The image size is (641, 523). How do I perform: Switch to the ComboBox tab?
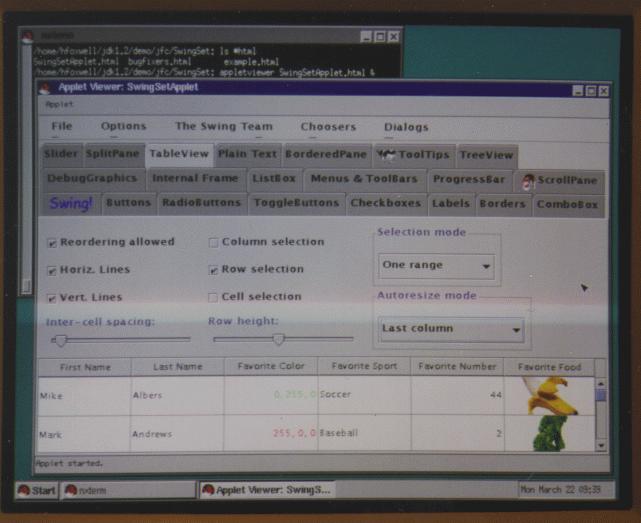pos(567,205)
